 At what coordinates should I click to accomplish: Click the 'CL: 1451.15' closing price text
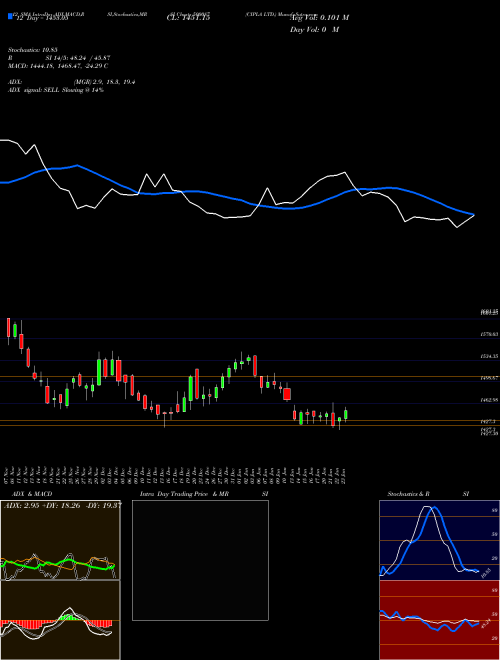tap(188, 17)
